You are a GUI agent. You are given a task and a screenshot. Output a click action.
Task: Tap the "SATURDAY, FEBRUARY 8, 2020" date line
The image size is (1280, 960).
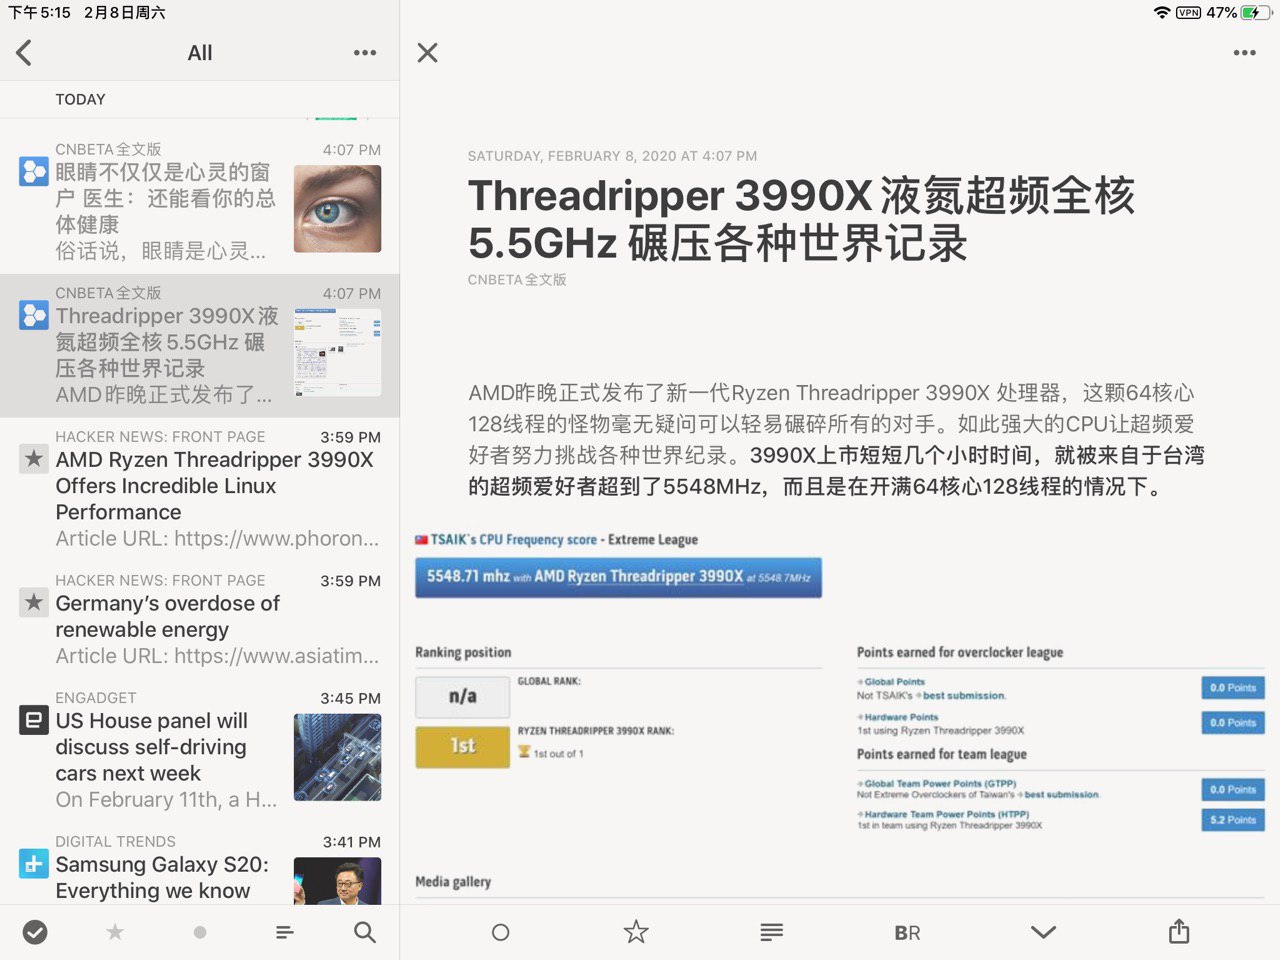[x=612, y=156]
